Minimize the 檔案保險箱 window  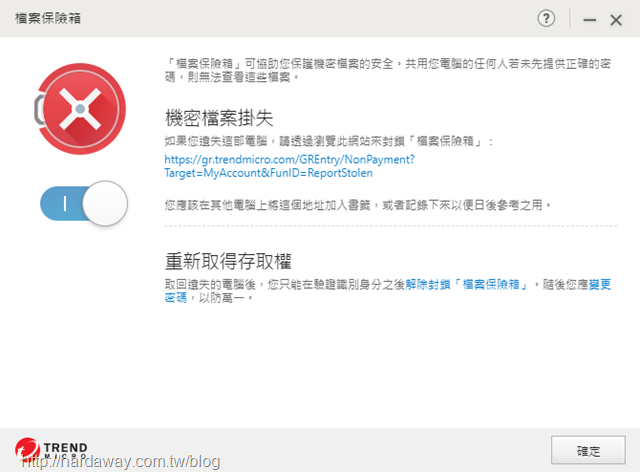point(589,20)
